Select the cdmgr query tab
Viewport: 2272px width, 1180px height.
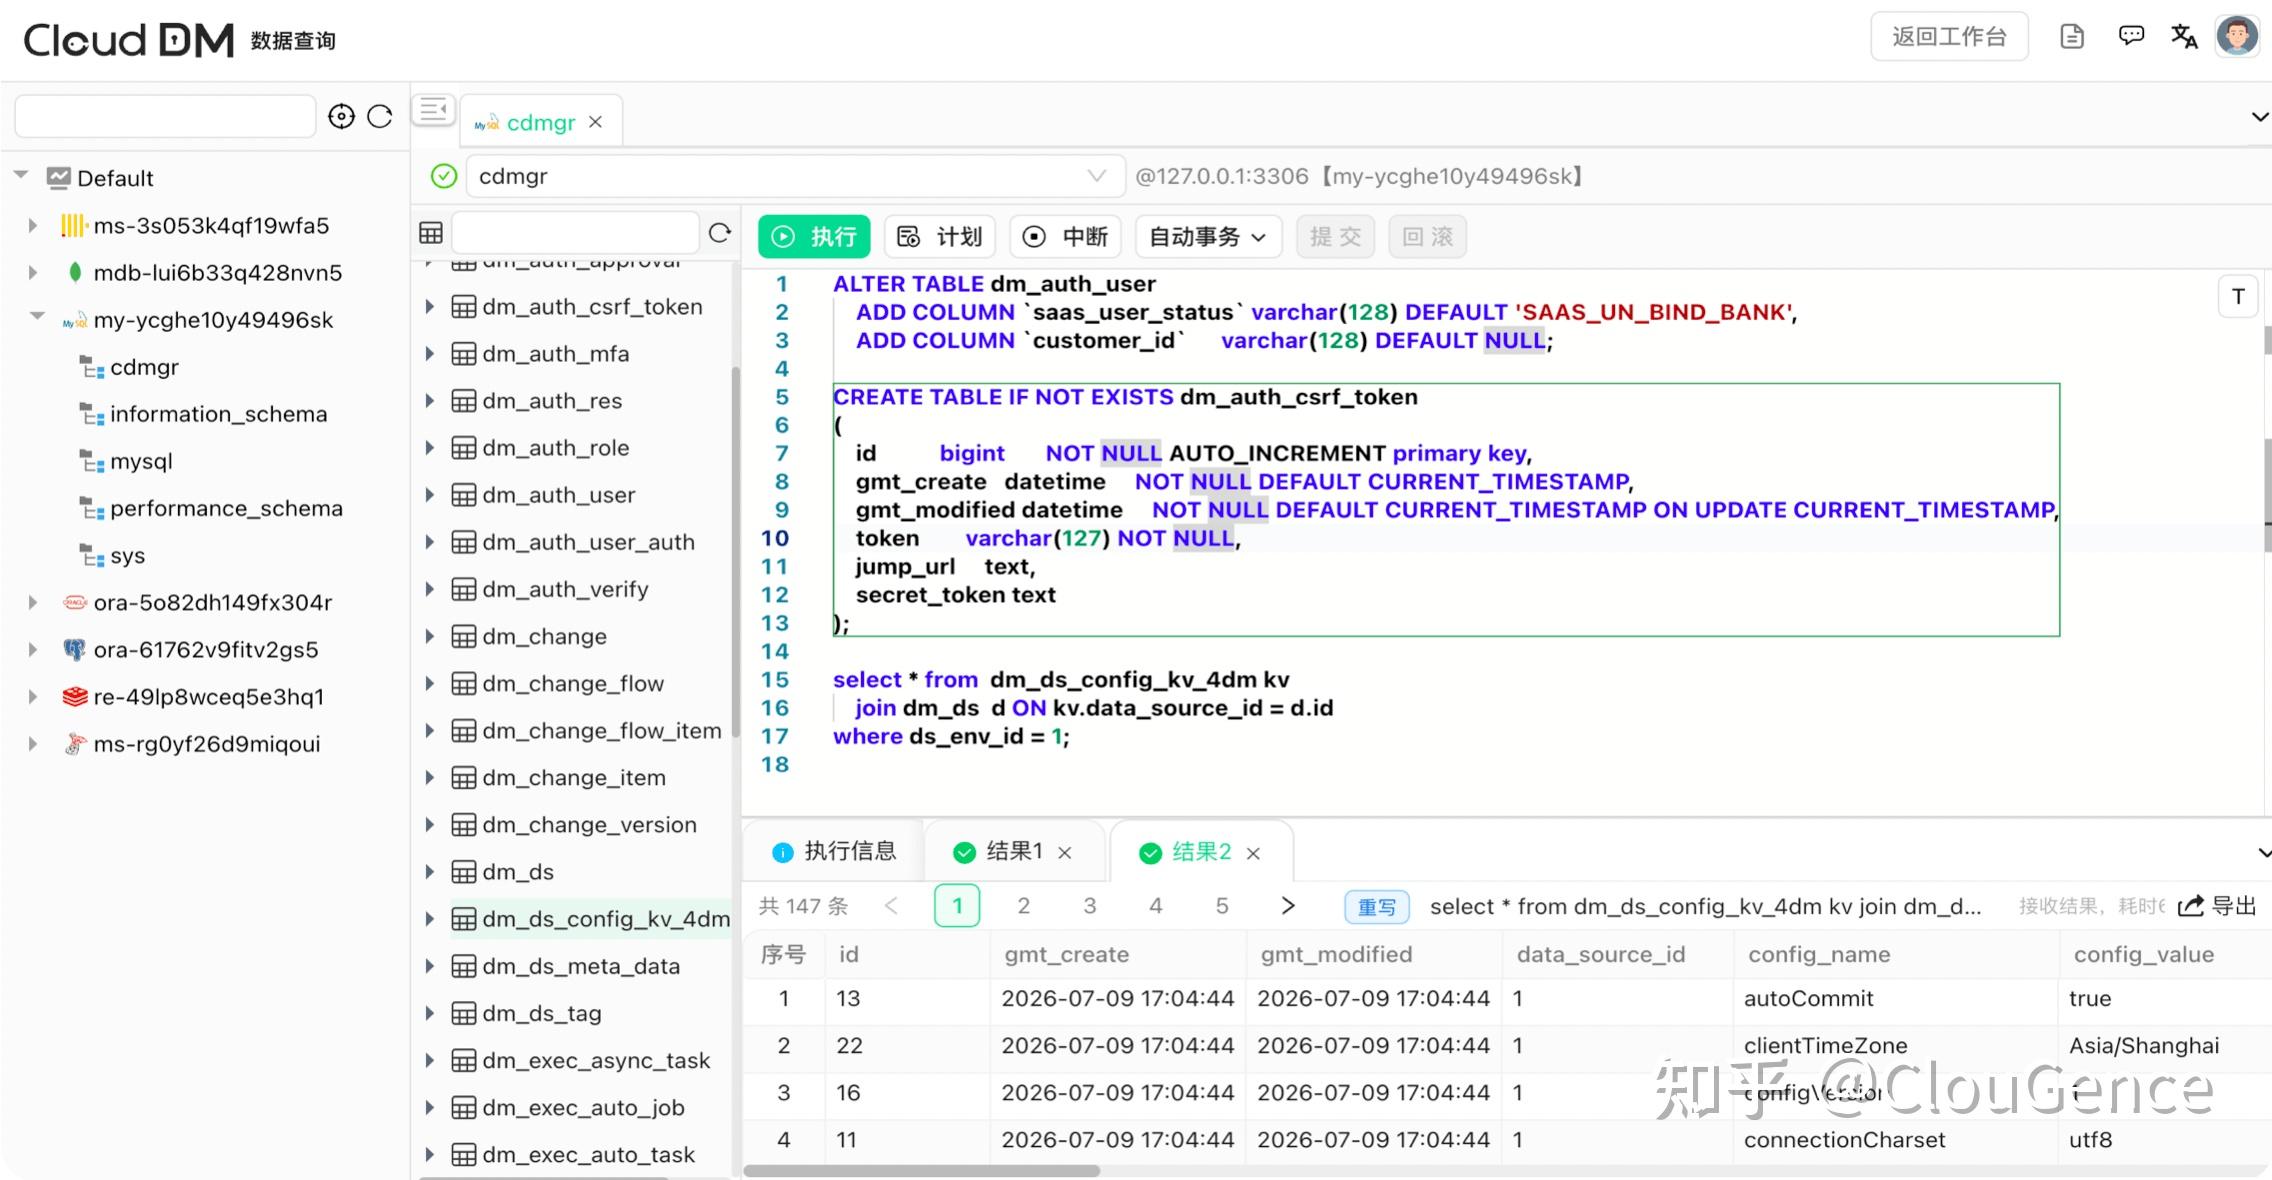pos(540,122)
